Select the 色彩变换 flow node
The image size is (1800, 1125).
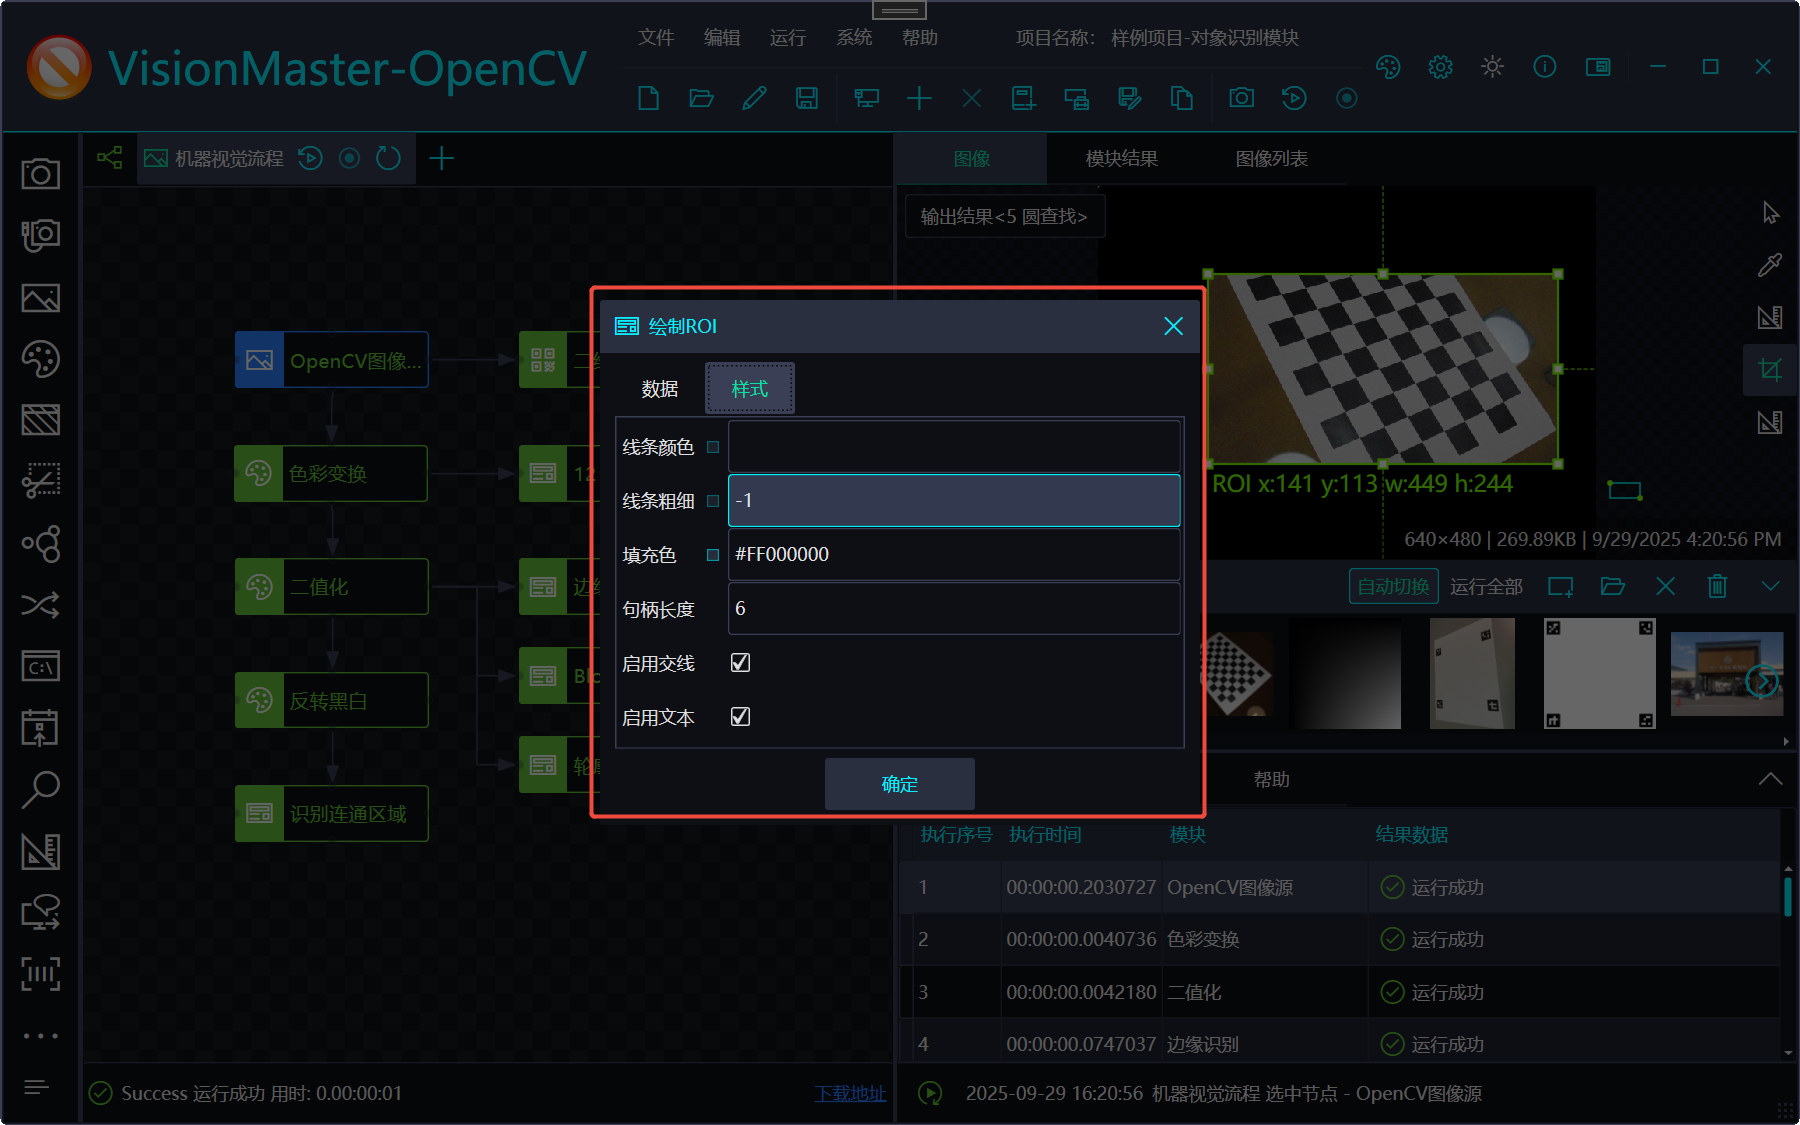tap(331, 473)
